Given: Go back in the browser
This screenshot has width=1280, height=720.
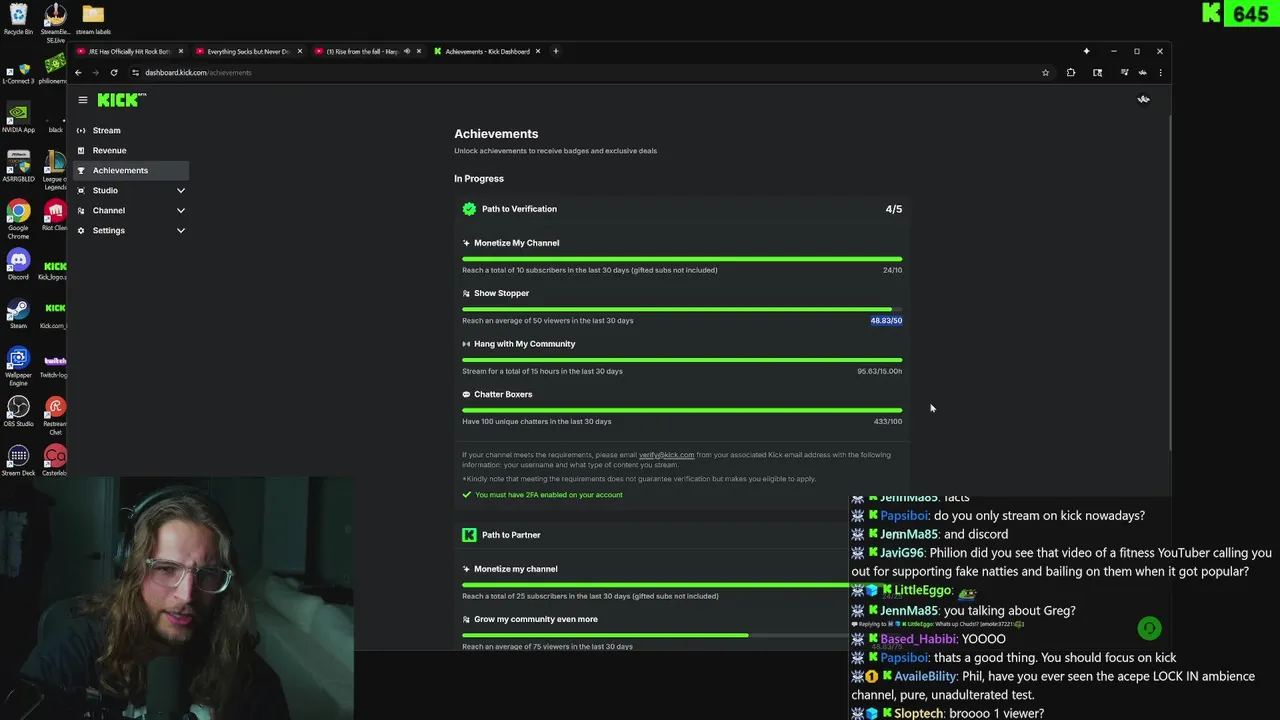Looking at the screenshot, I should (78, 72).
